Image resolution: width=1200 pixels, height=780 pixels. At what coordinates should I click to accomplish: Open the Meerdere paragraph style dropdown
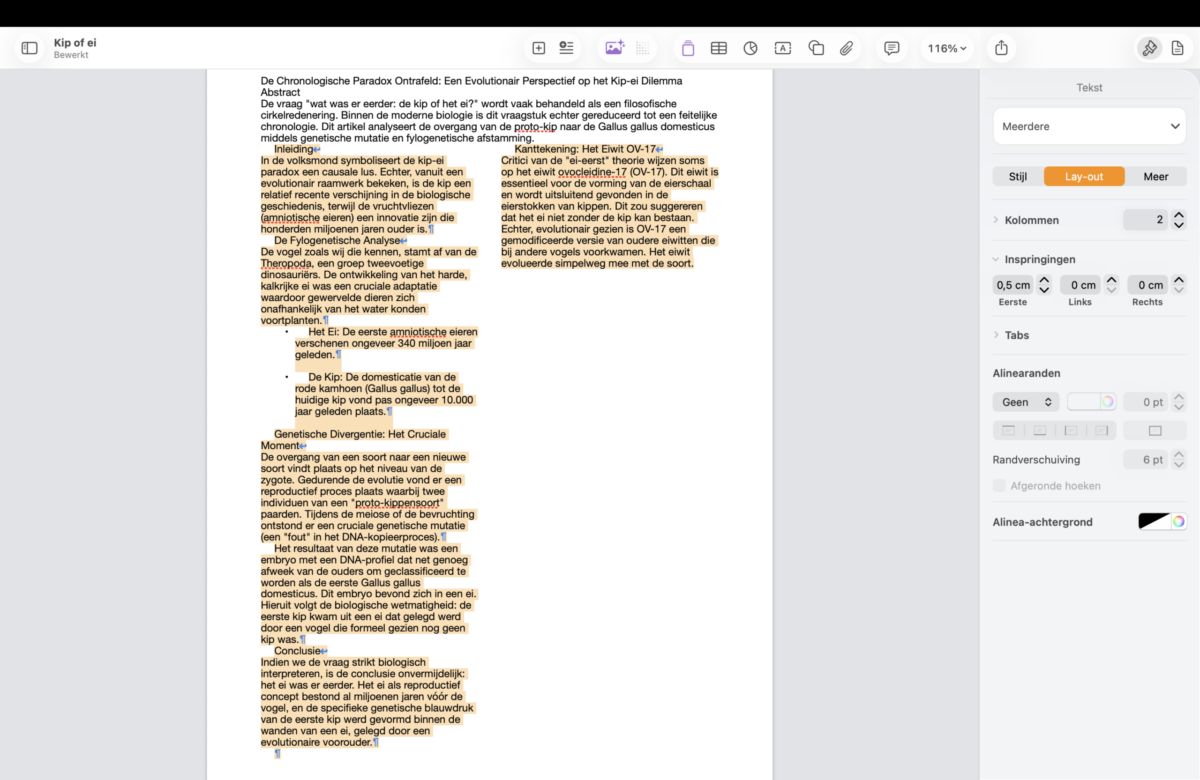point(1089,127)
